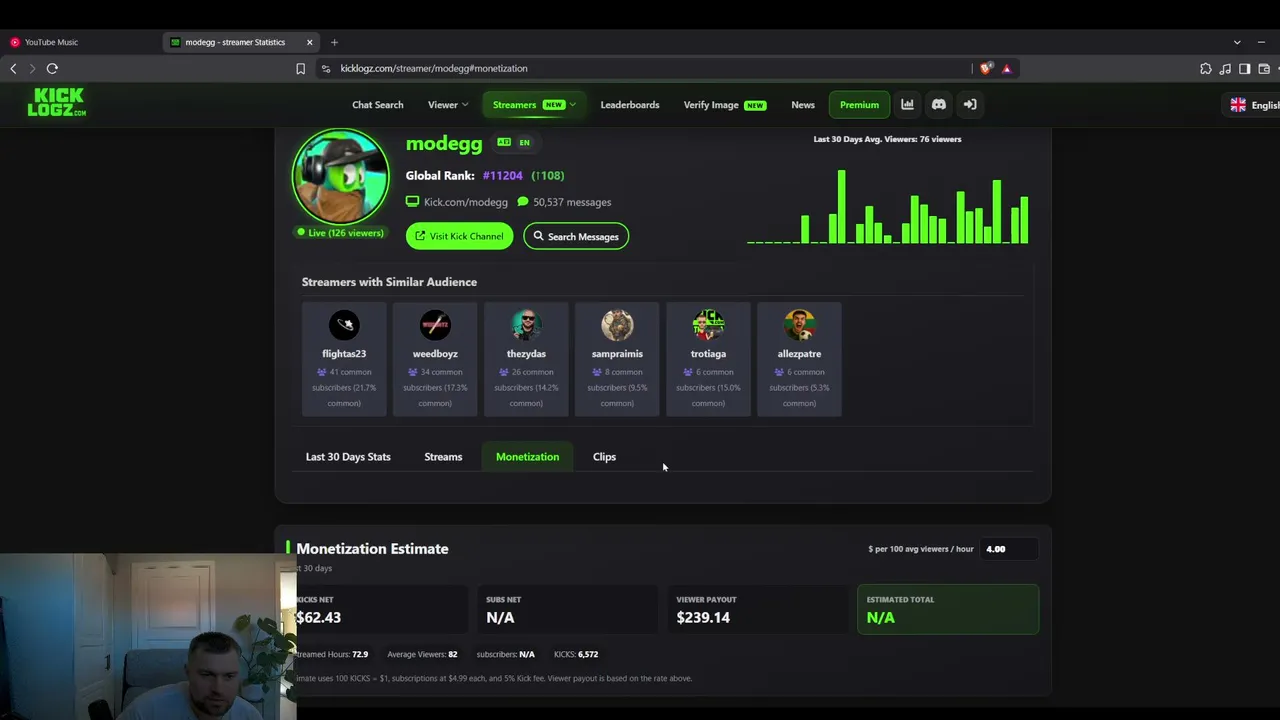The image size is (1280, 720).
Task: Switch to the Streams tab
Action: click(x=443, y=457)
